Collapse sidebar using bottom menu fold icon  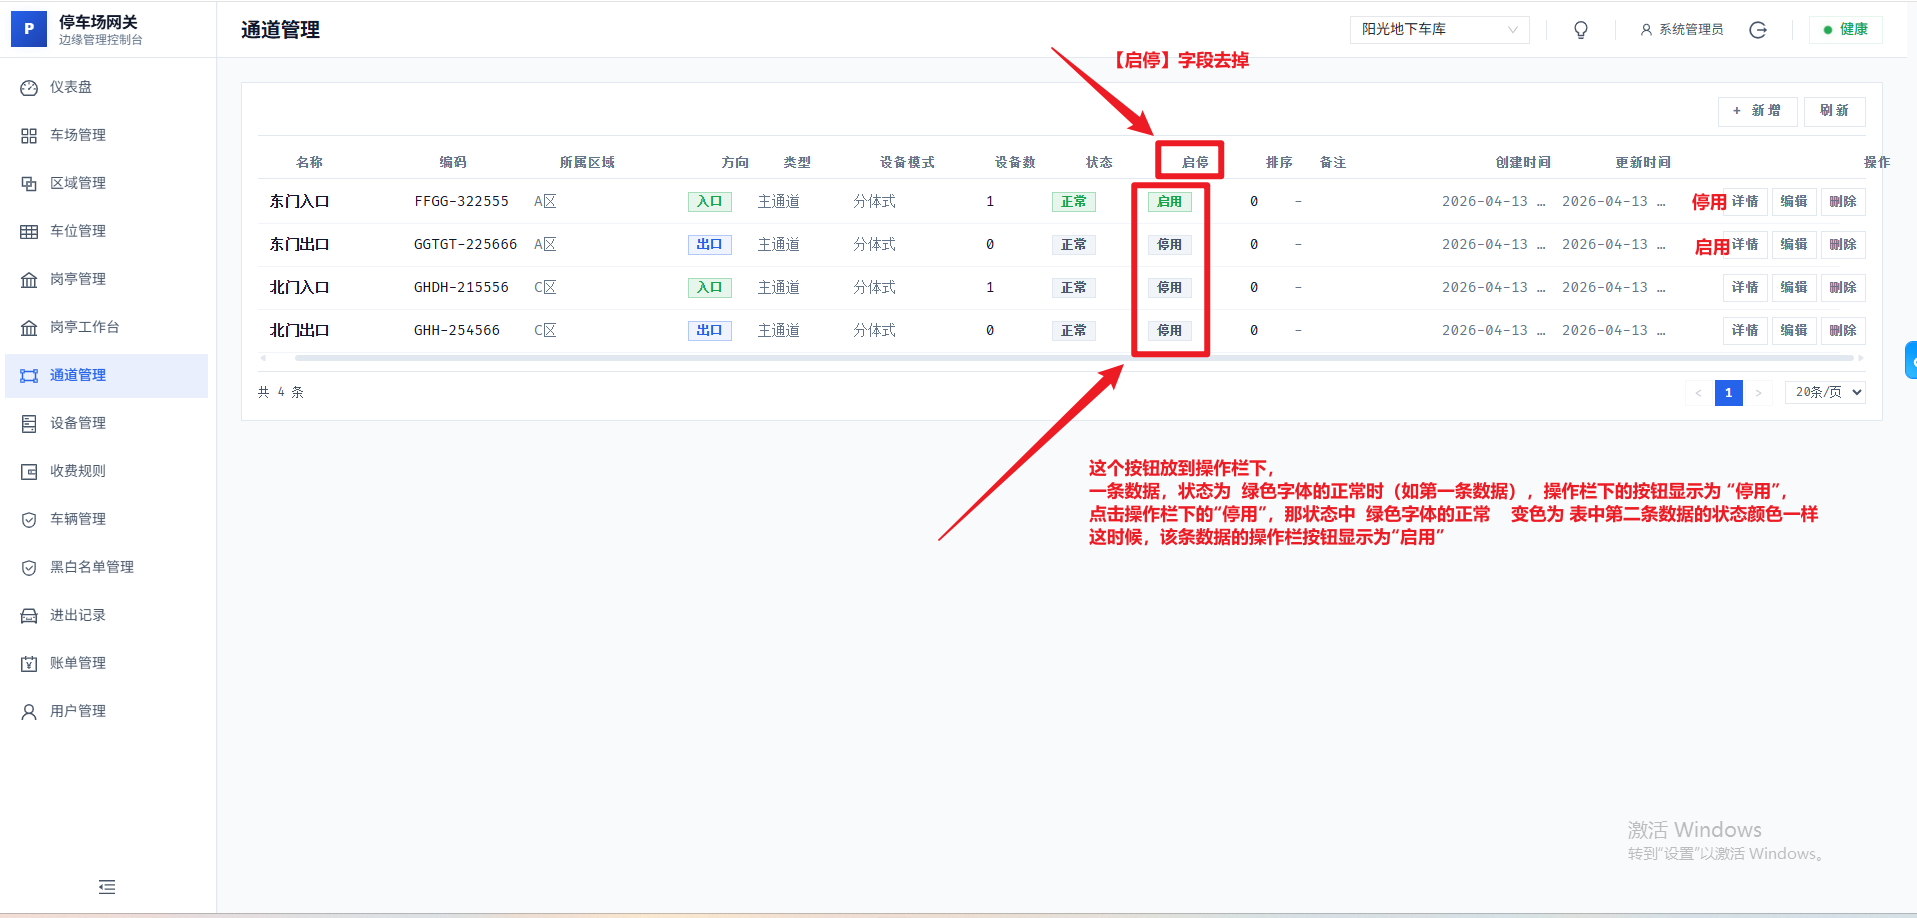point(107,887)
